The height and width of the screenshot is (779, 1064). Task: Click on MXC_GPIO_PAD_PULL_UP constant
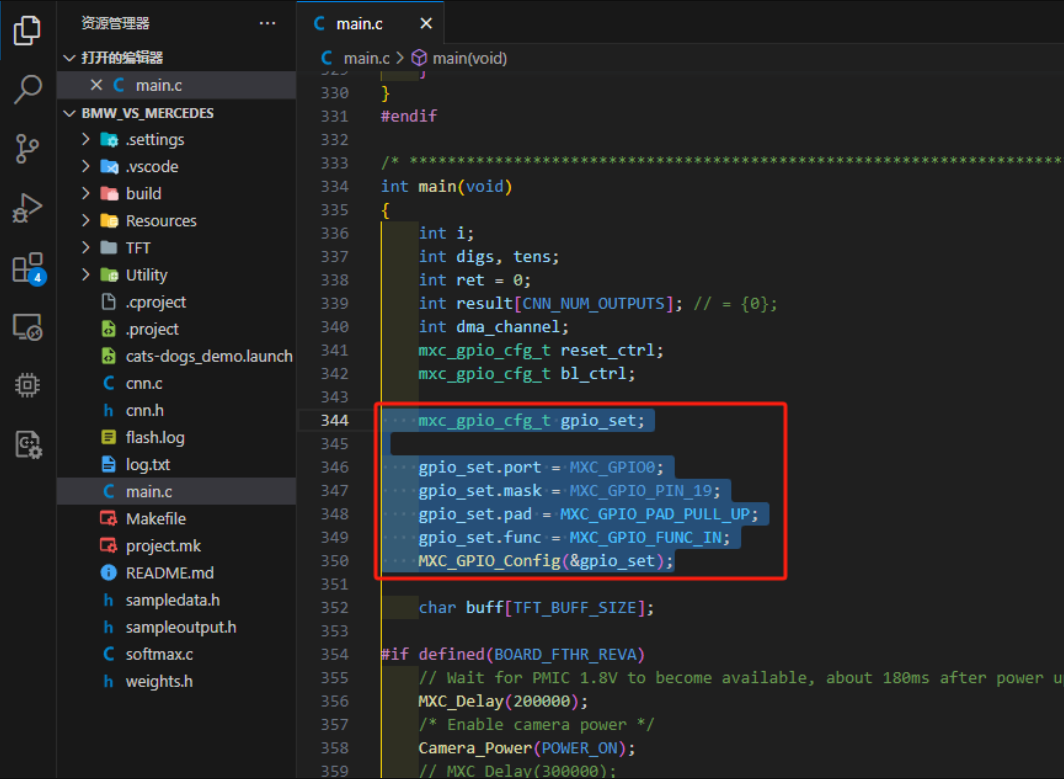point(655,514)
